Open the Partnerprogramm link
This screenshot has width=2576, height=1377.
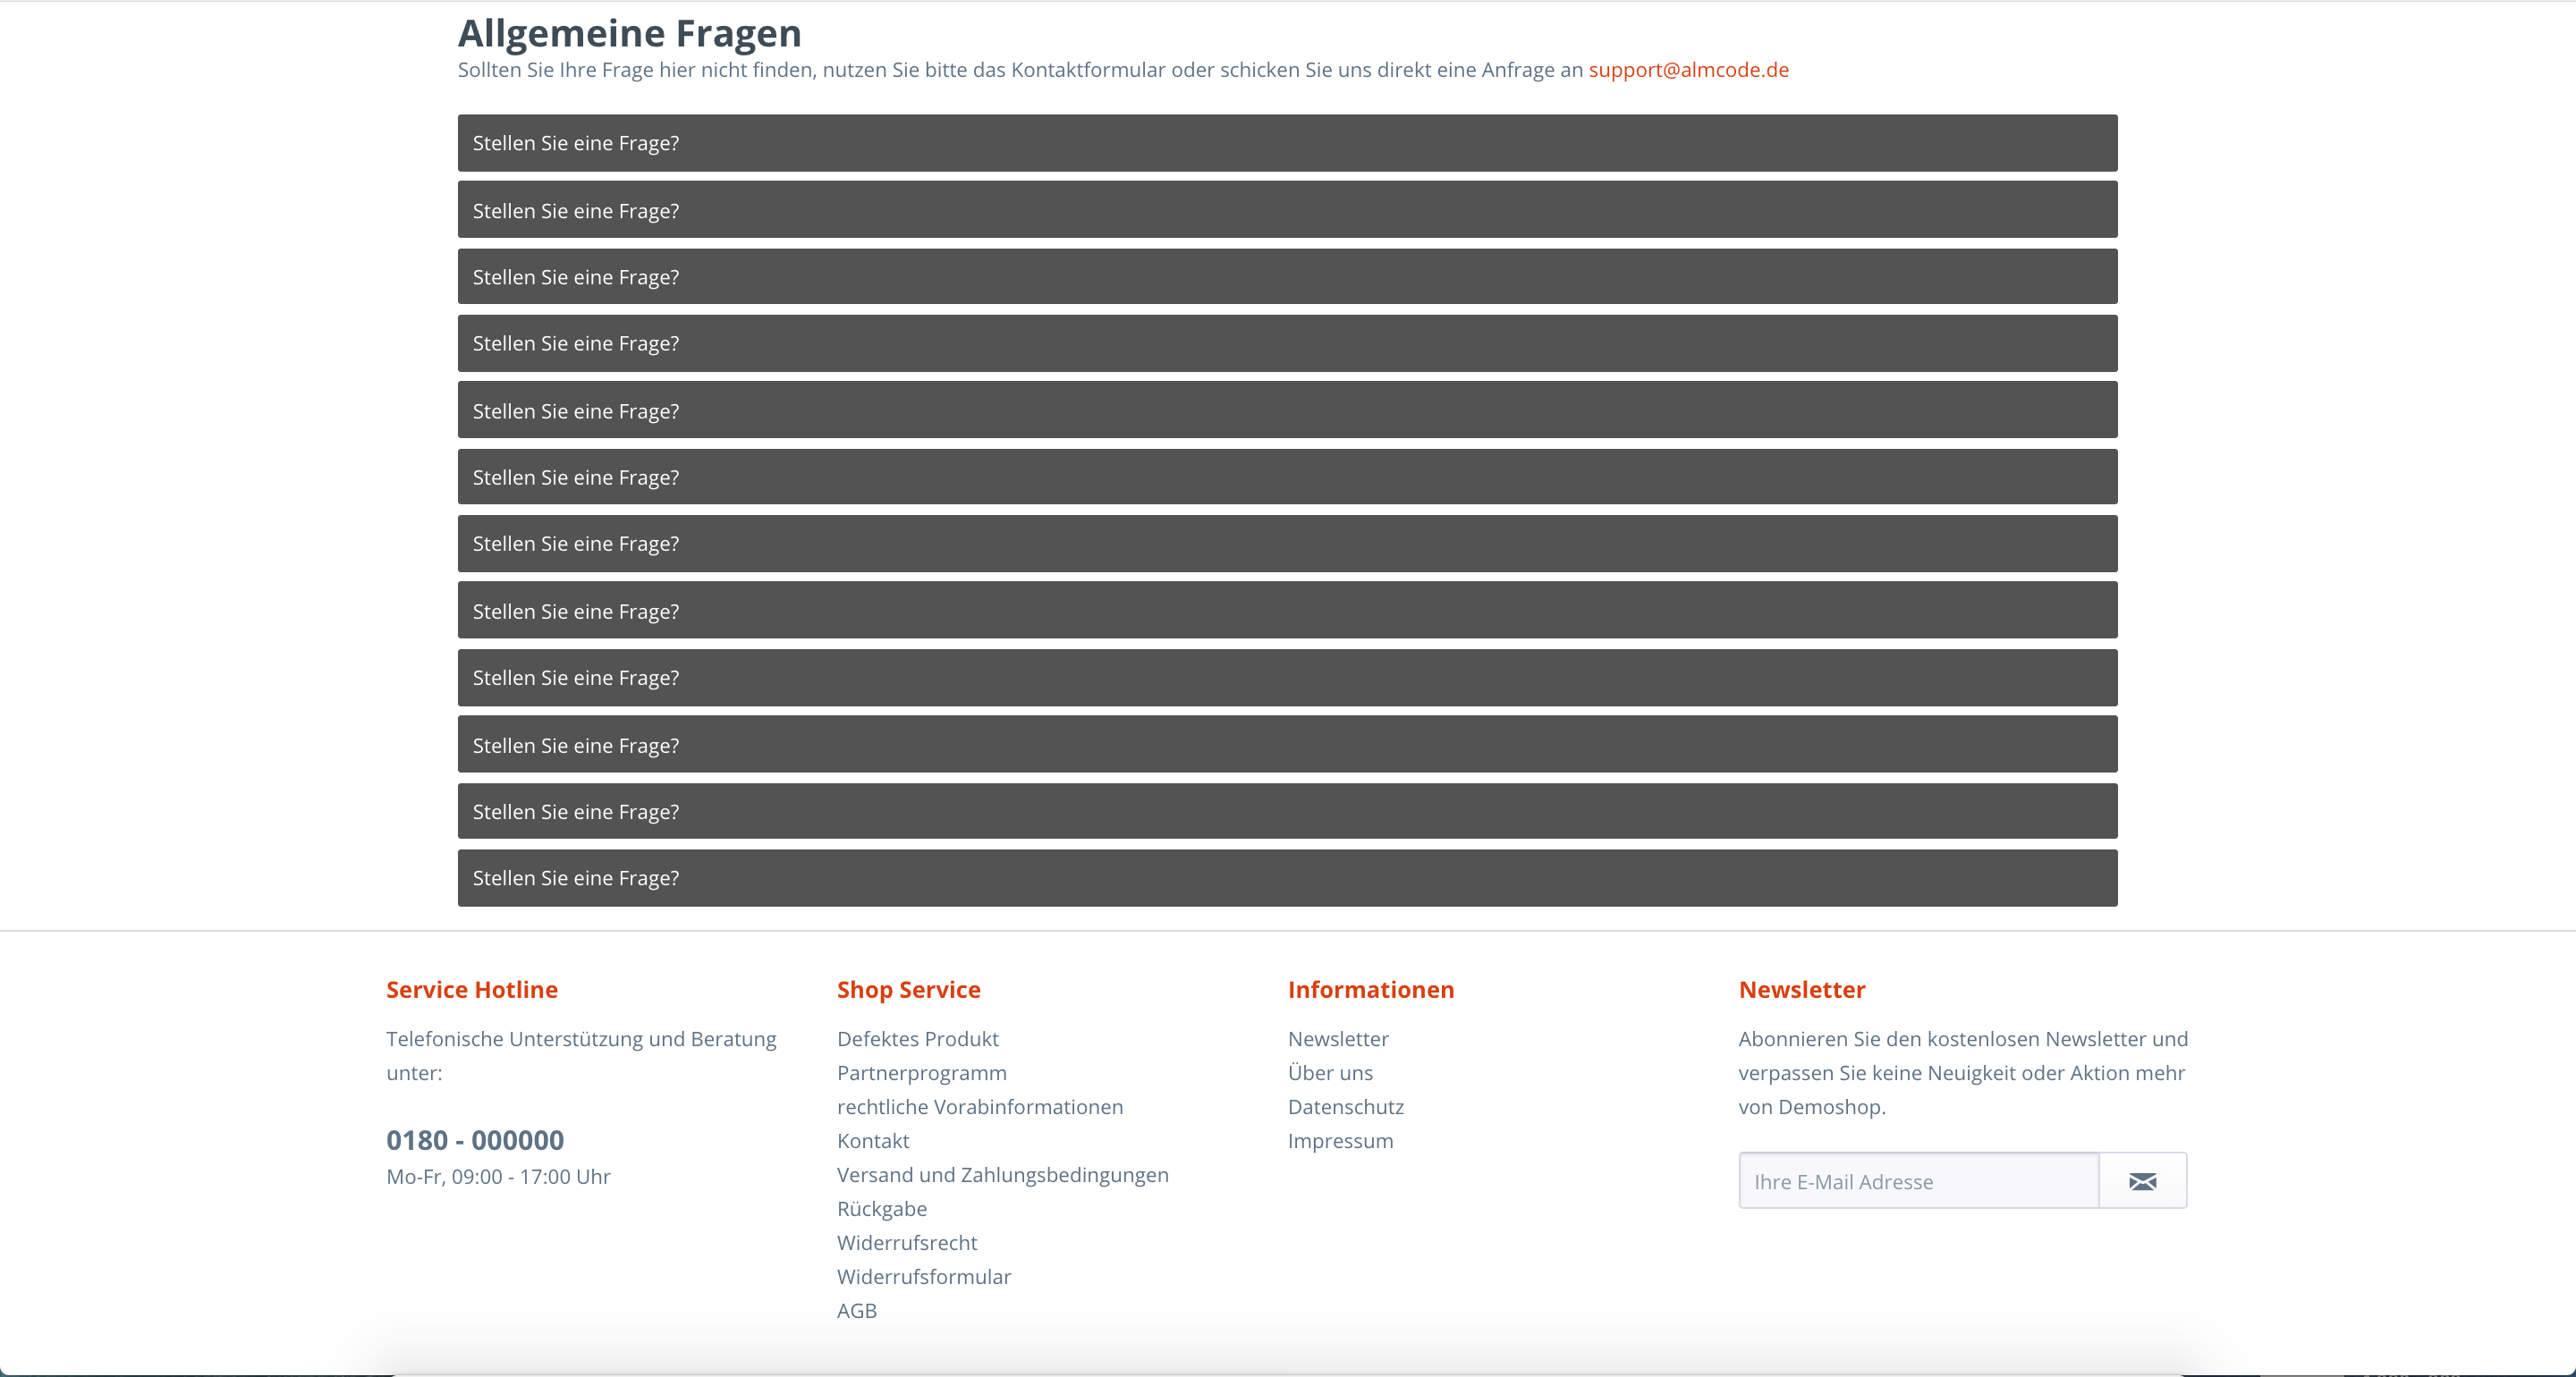[921, 1073]
